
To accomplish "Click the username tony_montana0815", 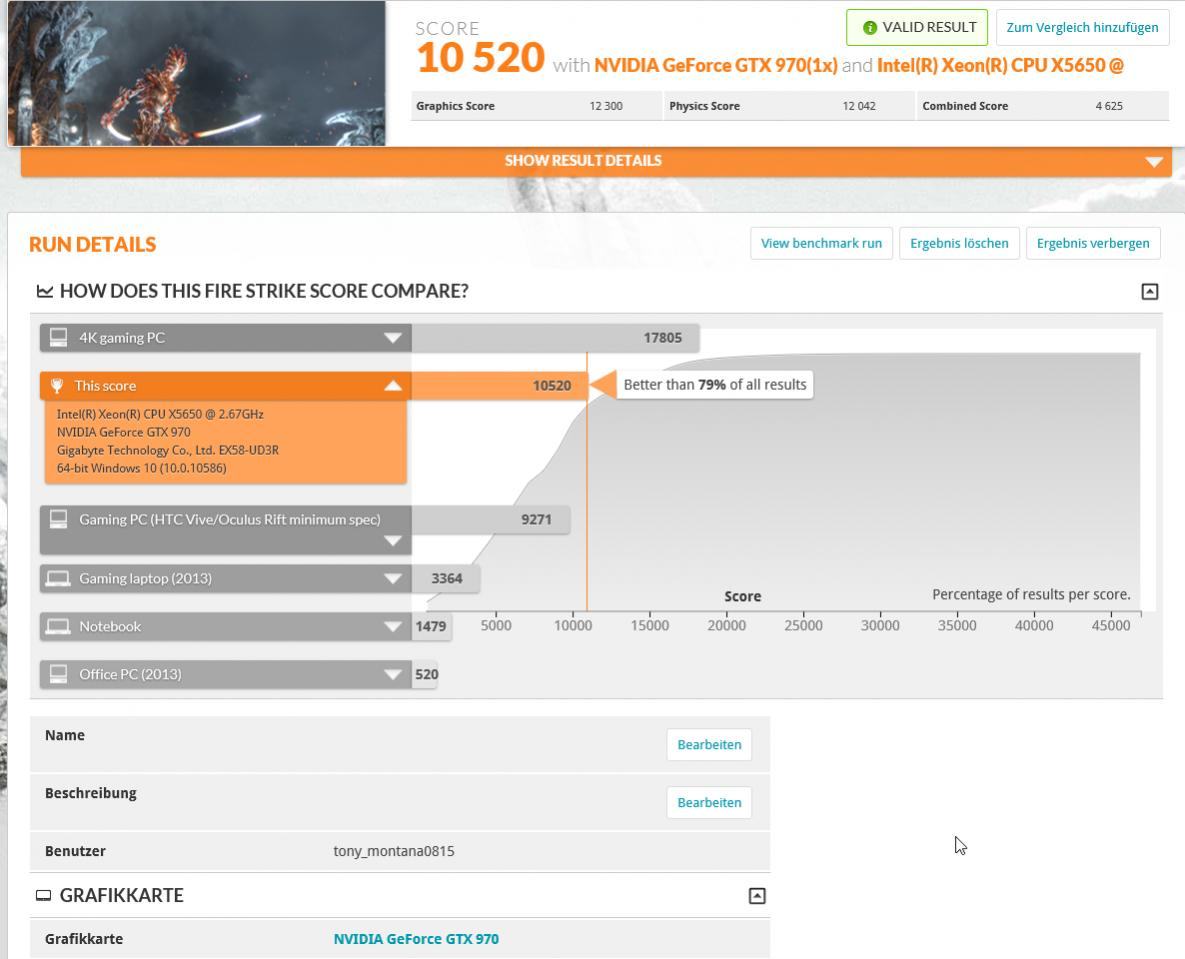I will (394, 851).
